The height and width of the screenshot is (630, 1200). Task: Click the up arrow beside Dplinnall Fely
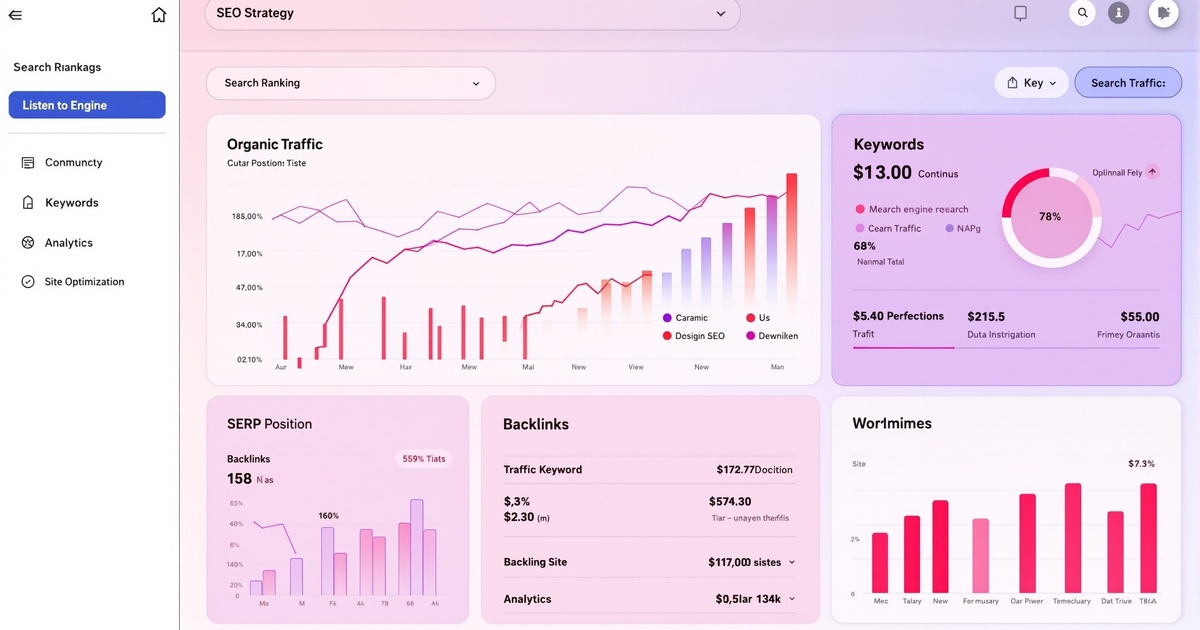1152,172
